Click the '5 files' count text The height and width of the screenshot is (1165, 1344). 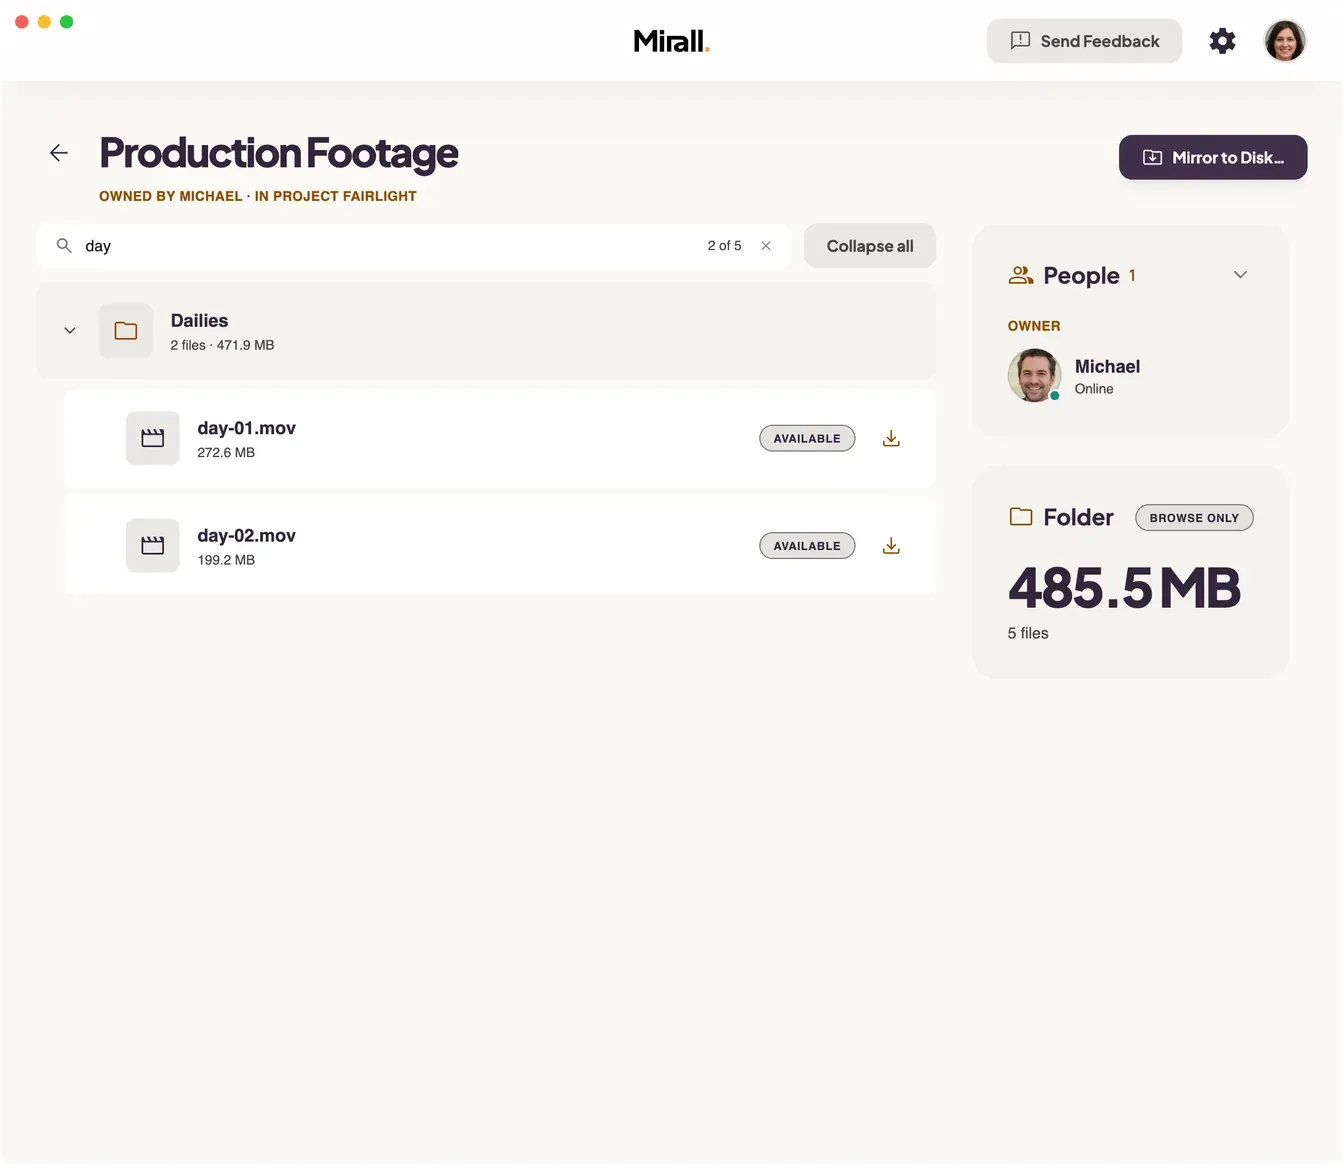[1028, 633]
